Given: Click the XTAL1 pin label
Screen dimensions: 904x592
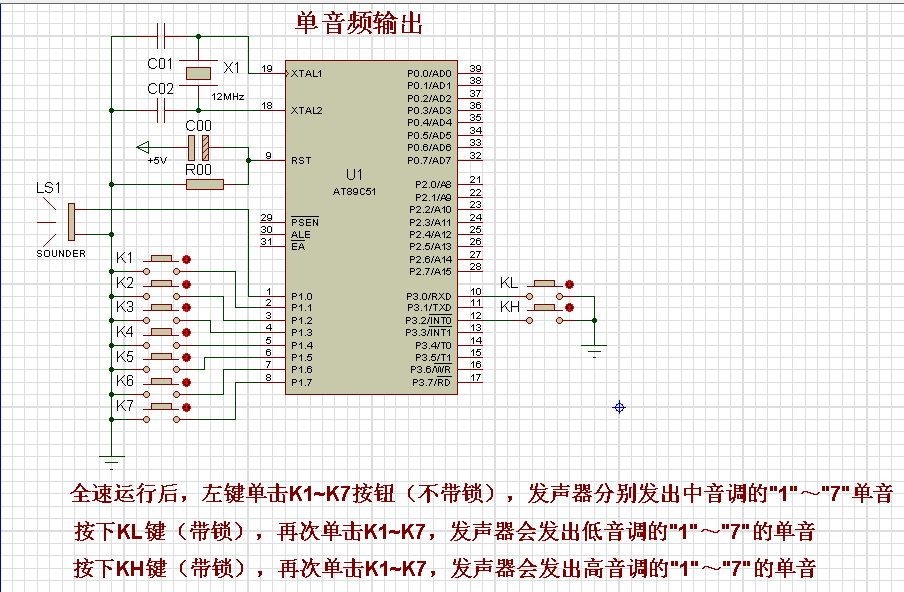Looking at the screenshot, I should [306, 74].
